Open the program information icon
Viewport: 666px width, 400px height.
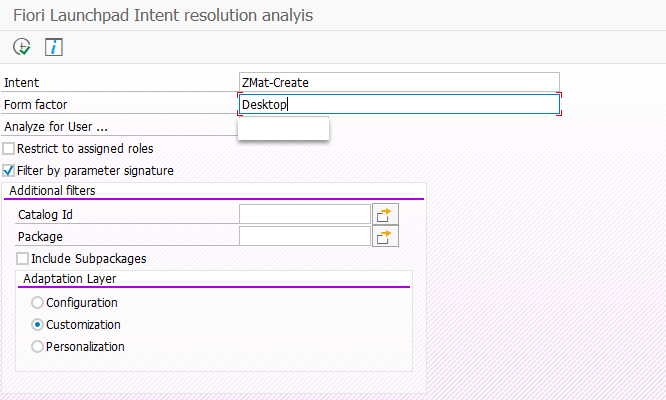point(54,47)
